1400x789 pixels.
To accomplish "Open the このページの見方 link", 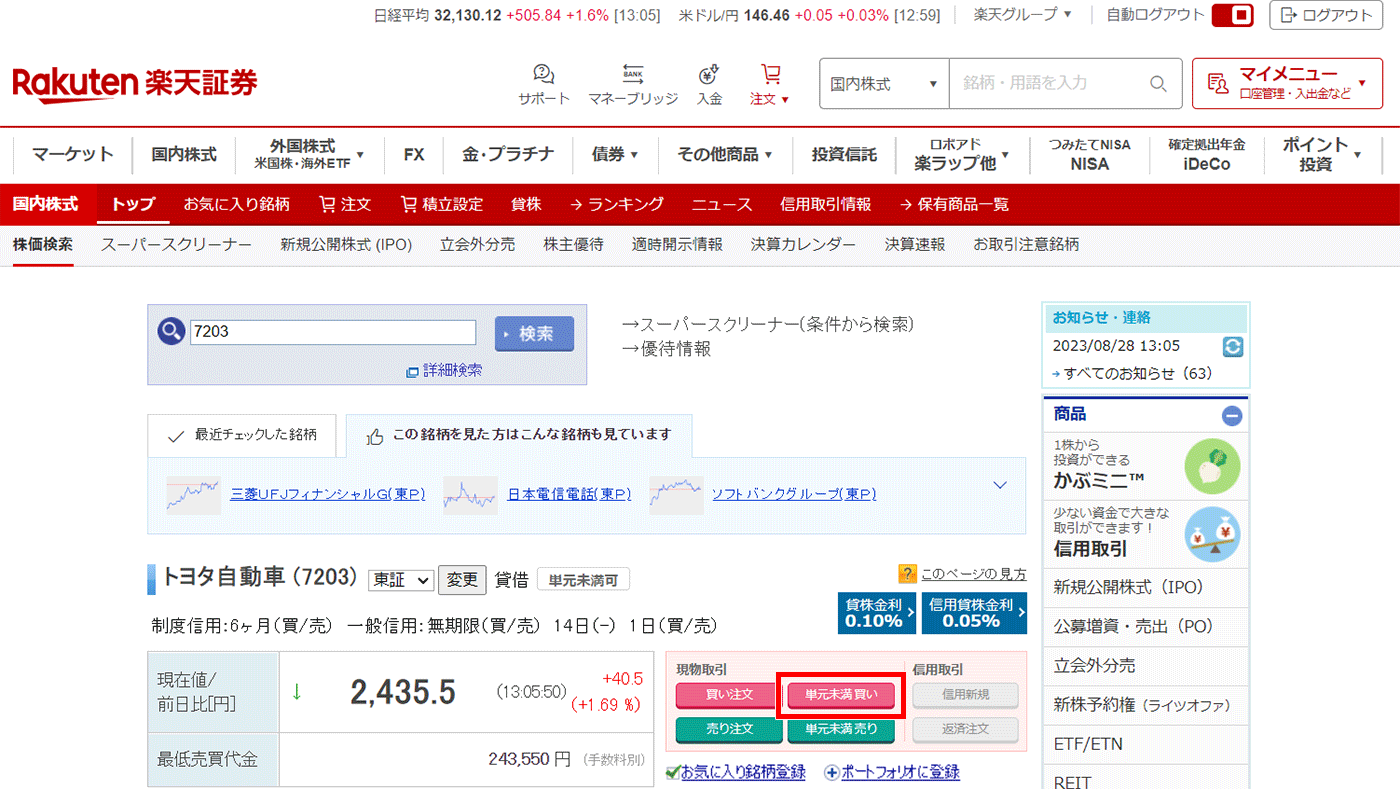I will coord(973,574).
